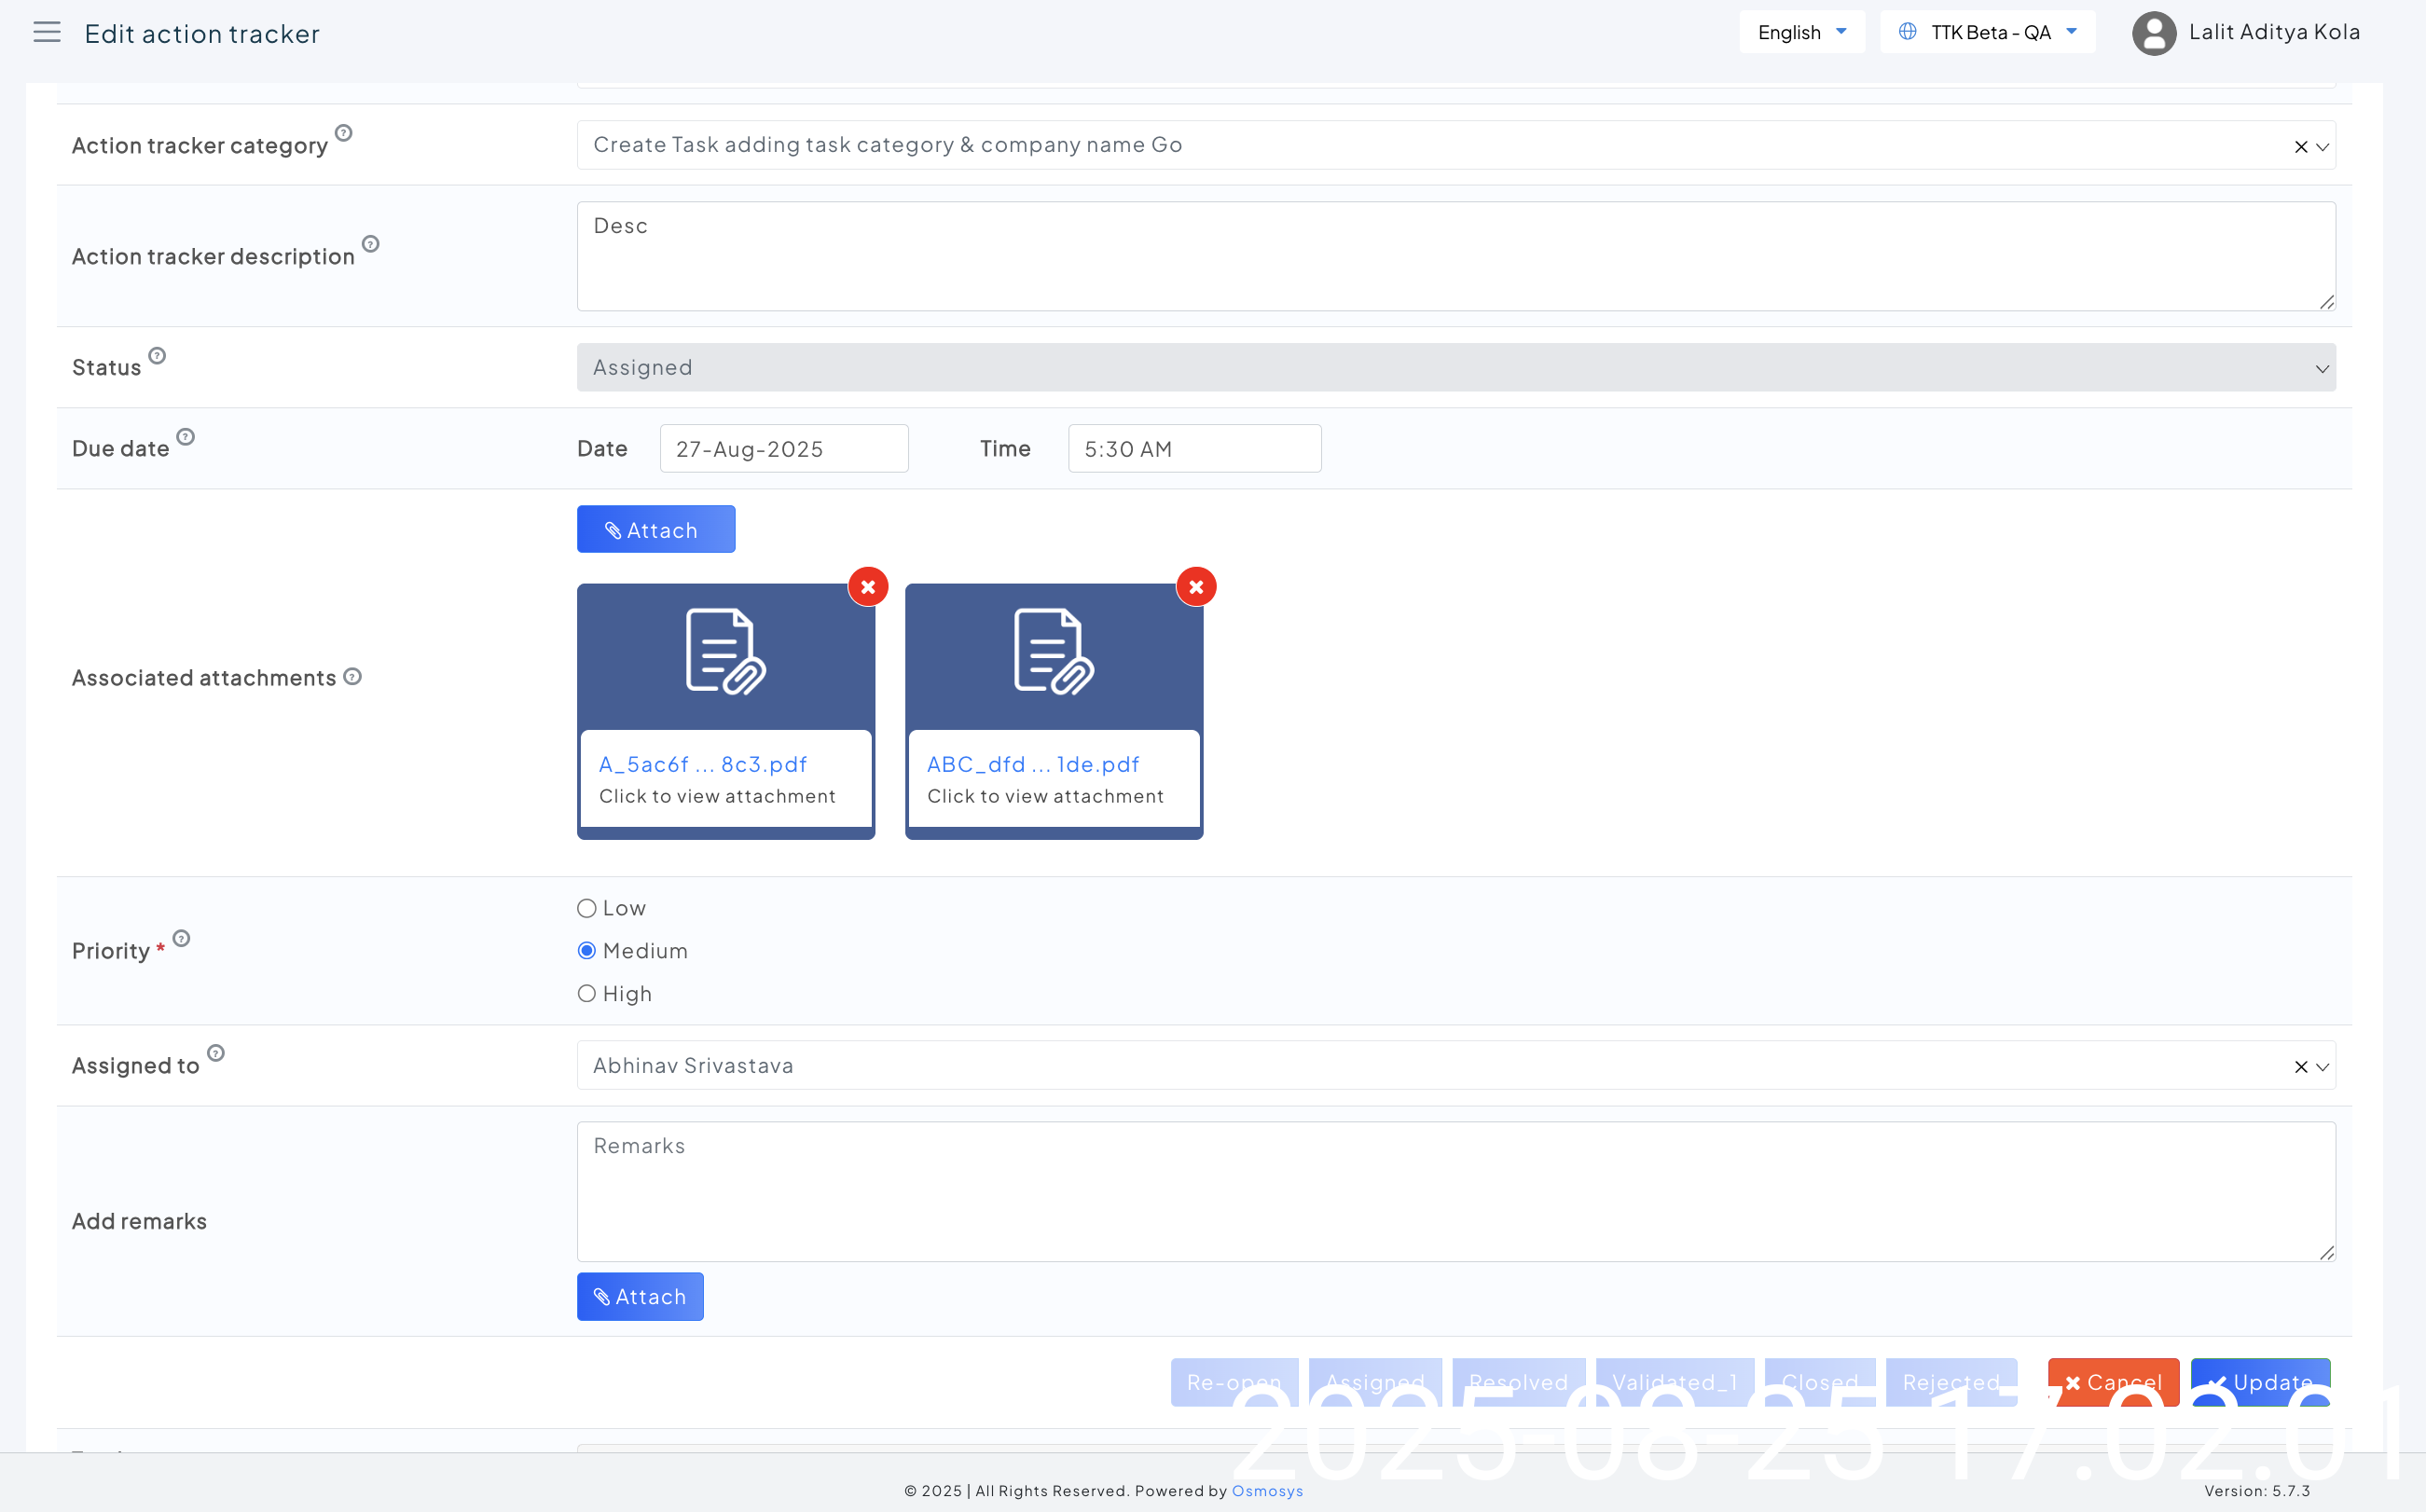Viewport: 2426px width, 1512px height.
Task: Open the A_5ac6f...8c3.pdf attachment link
Action: coord(703,765)
